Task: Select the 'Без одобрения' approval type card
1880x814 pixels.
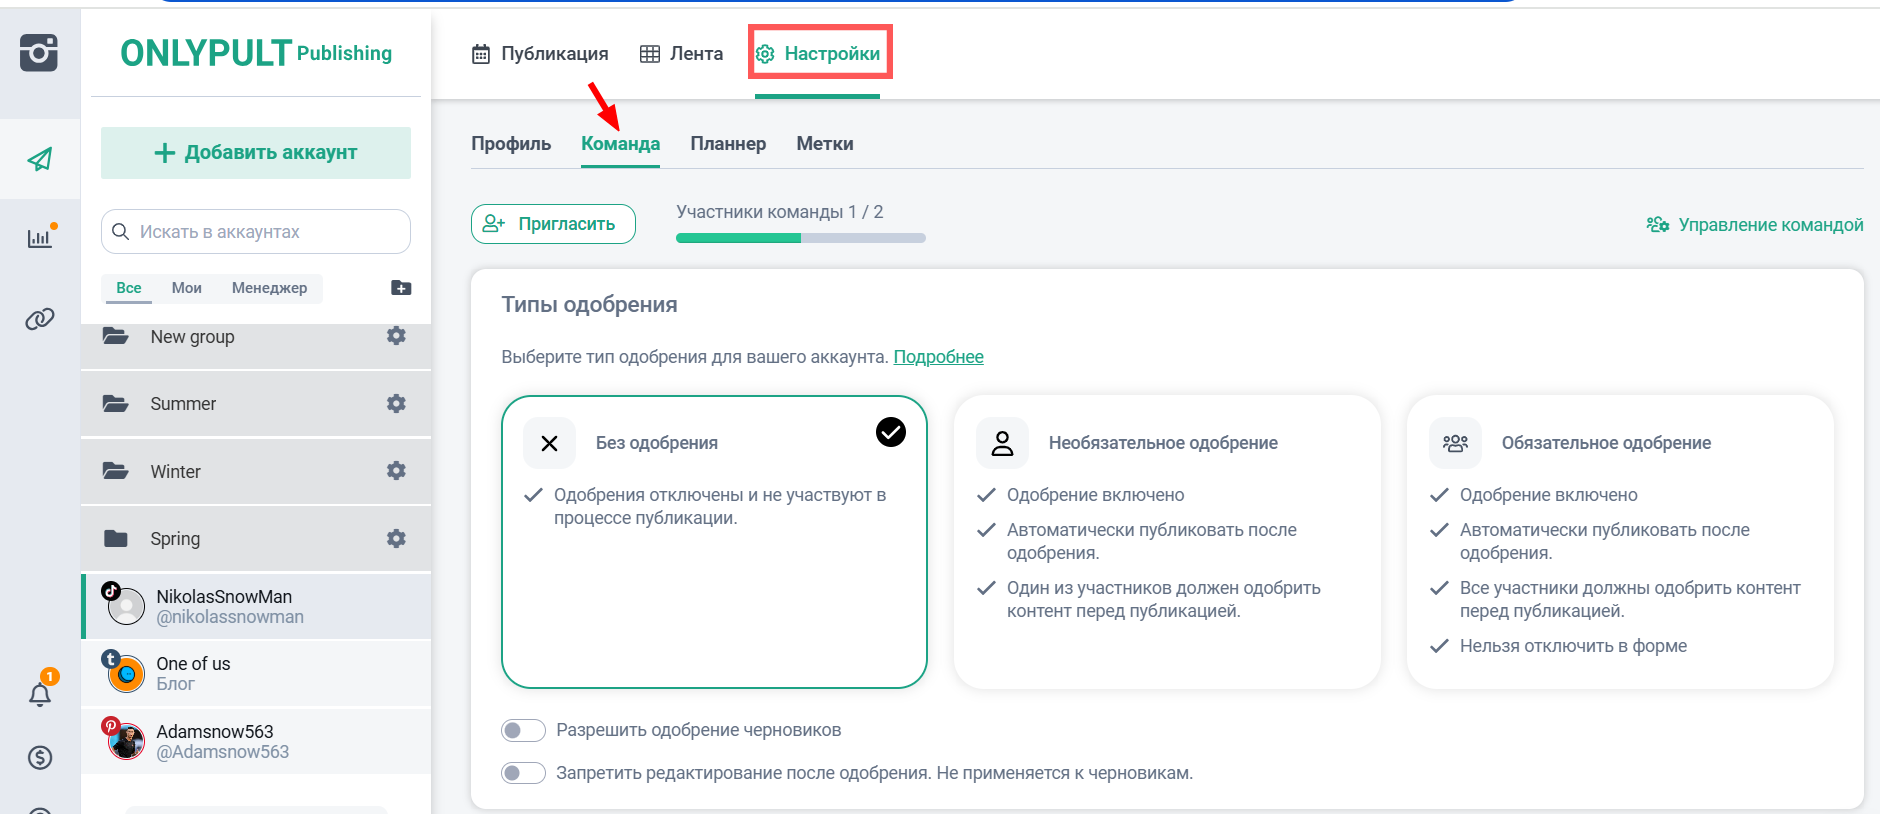Action: tap(714, 542)
